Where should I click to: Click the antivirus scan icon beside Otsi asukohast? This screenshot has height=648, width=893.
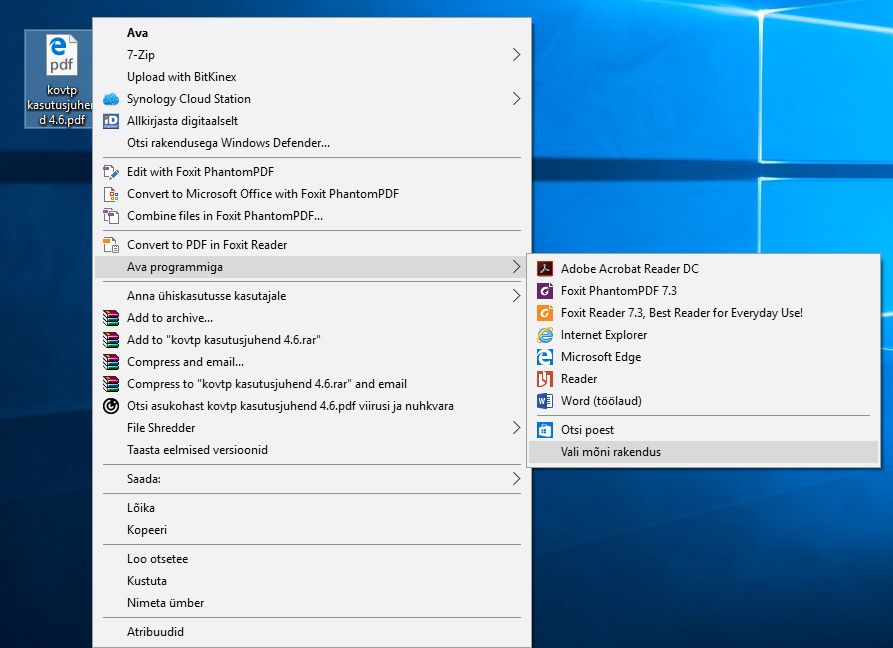coord(111,406)
